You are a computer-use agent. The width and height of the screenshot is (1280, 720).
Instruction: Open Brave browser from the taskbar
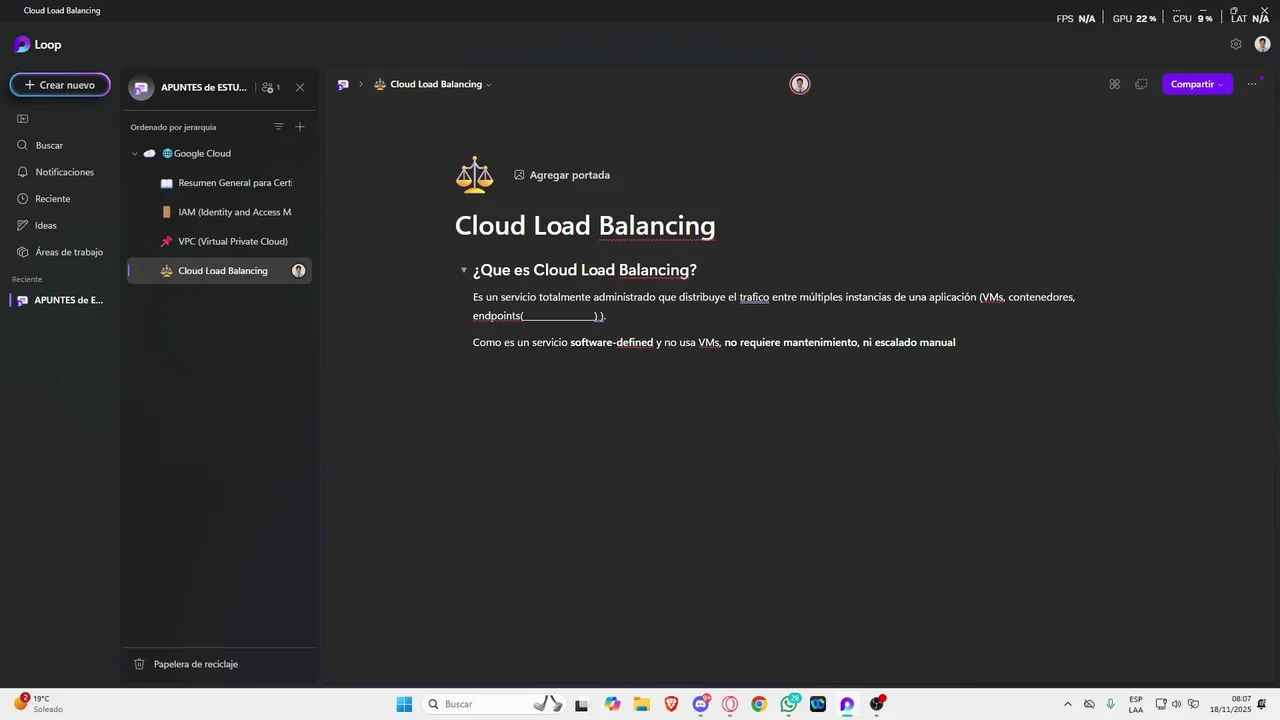tap(671, 704)
